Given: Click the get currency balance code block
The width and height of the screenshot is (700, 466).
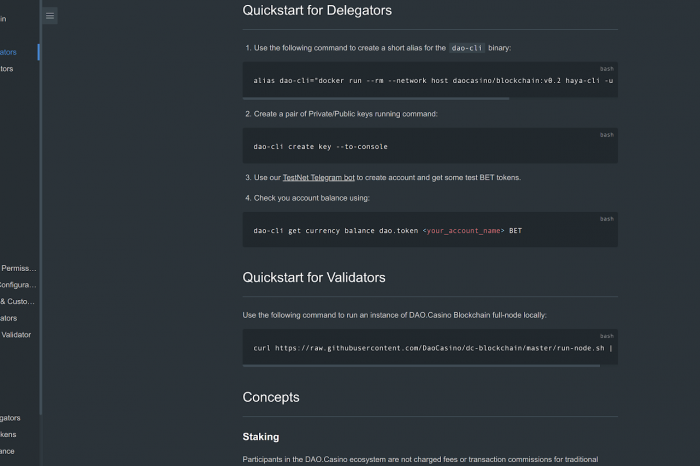Looking at the screenshot, I should point(430,229).
